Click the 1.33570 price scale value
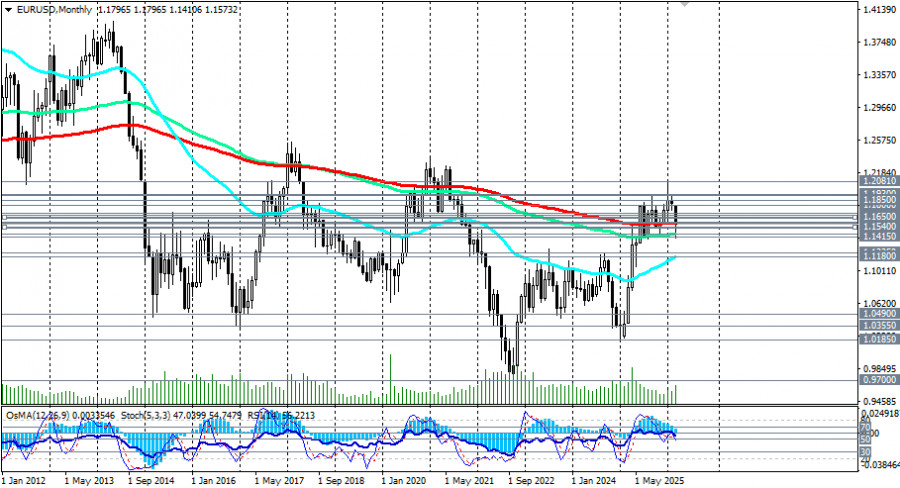The height and width of the screenshot is (488, 900). coord(880,75)
